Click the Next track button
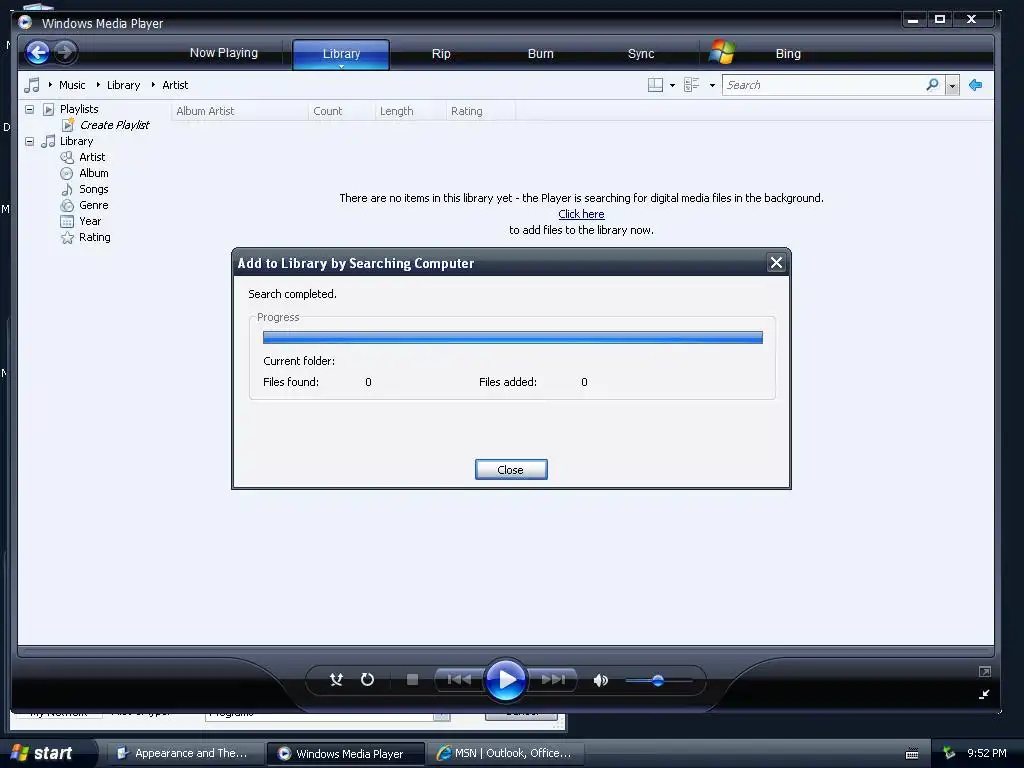This screenshot has width=1024, height=768. pos(552,680)
